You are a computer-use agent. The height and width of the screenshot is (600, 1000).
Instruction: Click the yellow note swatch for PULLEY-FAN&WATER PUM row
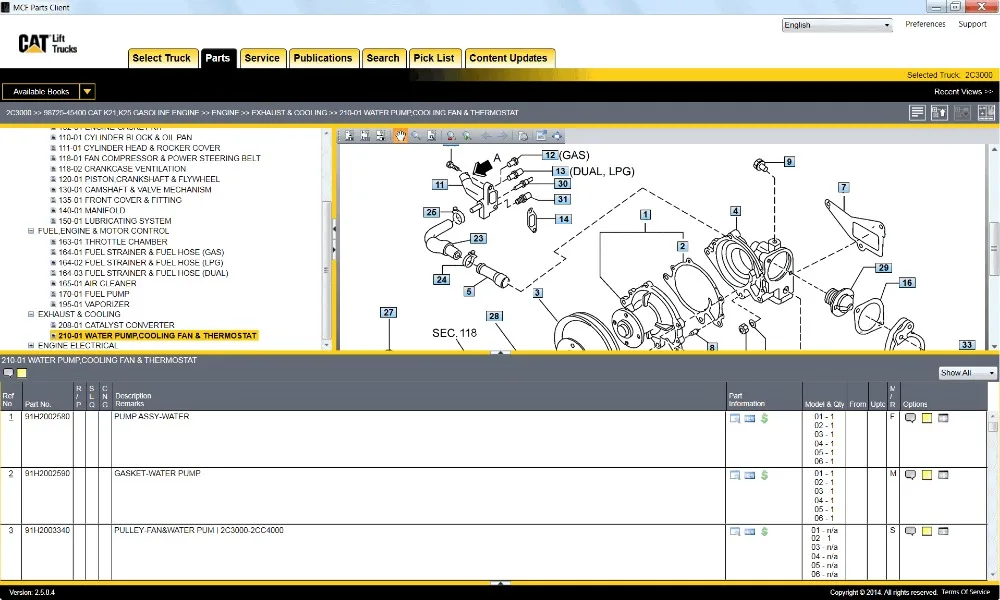[927, 531]
